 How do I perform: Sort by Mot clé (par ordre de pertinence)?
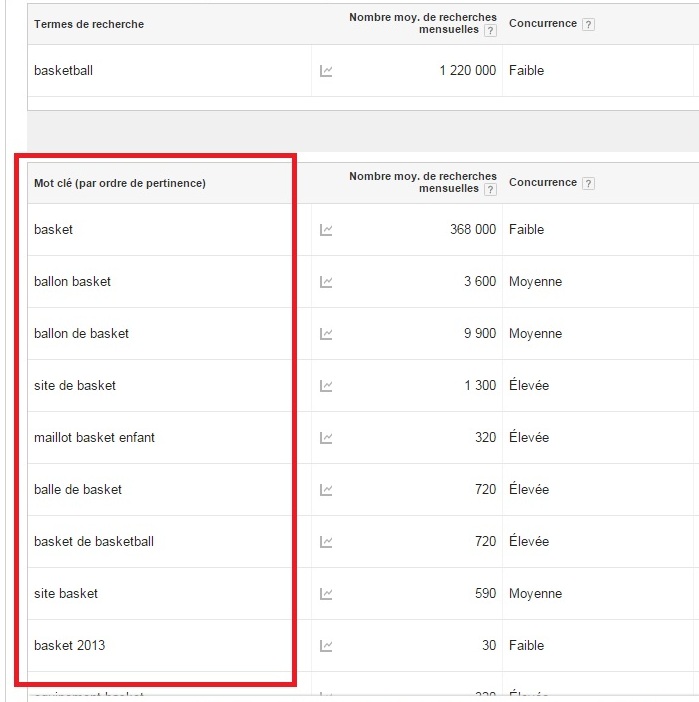[120, 183]
